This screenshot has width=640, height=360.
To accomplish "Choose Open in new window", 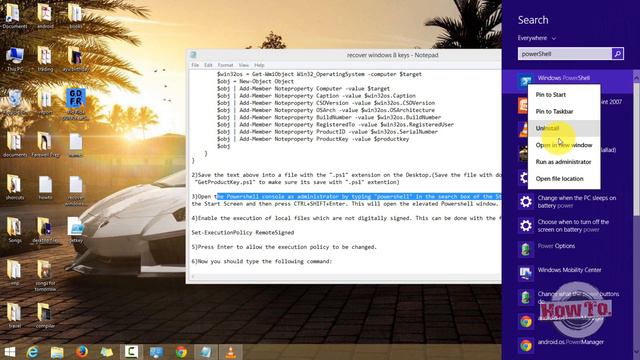I will click(x=564, y=145).
